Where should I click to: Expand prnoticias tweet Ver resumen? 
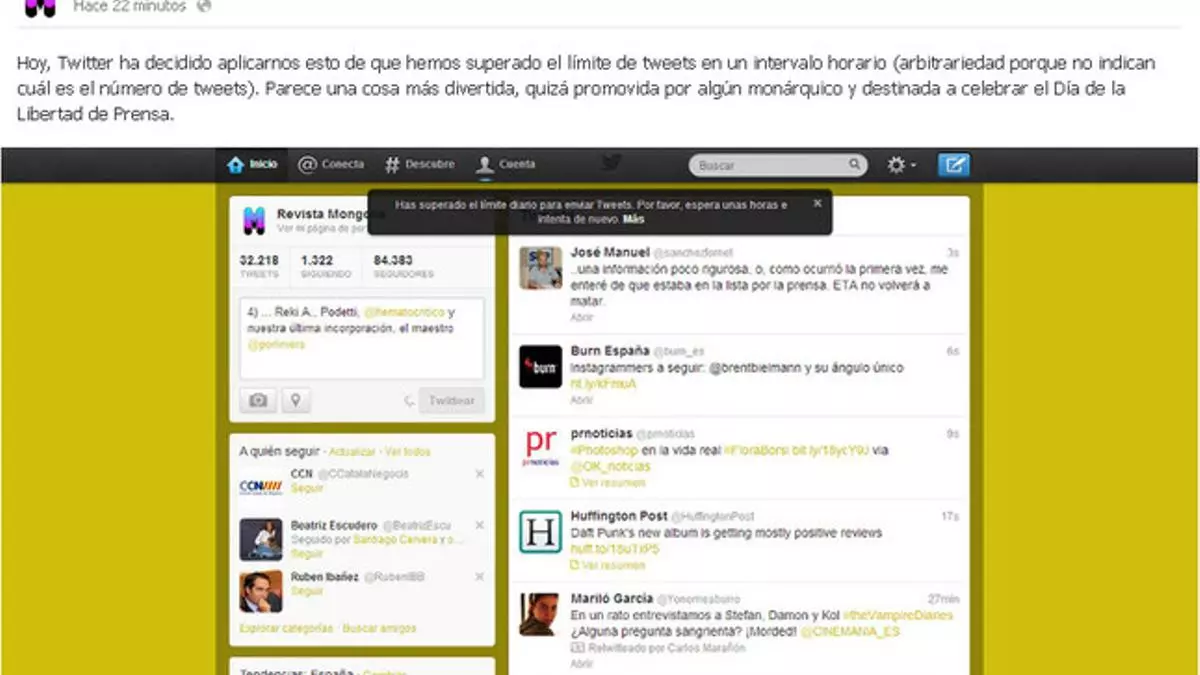(605, 482)
